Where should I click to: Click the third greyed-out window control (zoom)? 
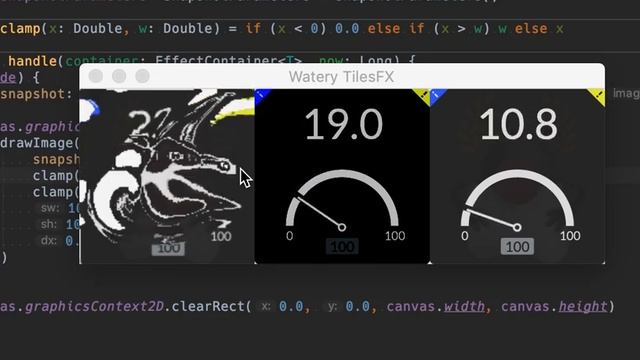(142, 76)
